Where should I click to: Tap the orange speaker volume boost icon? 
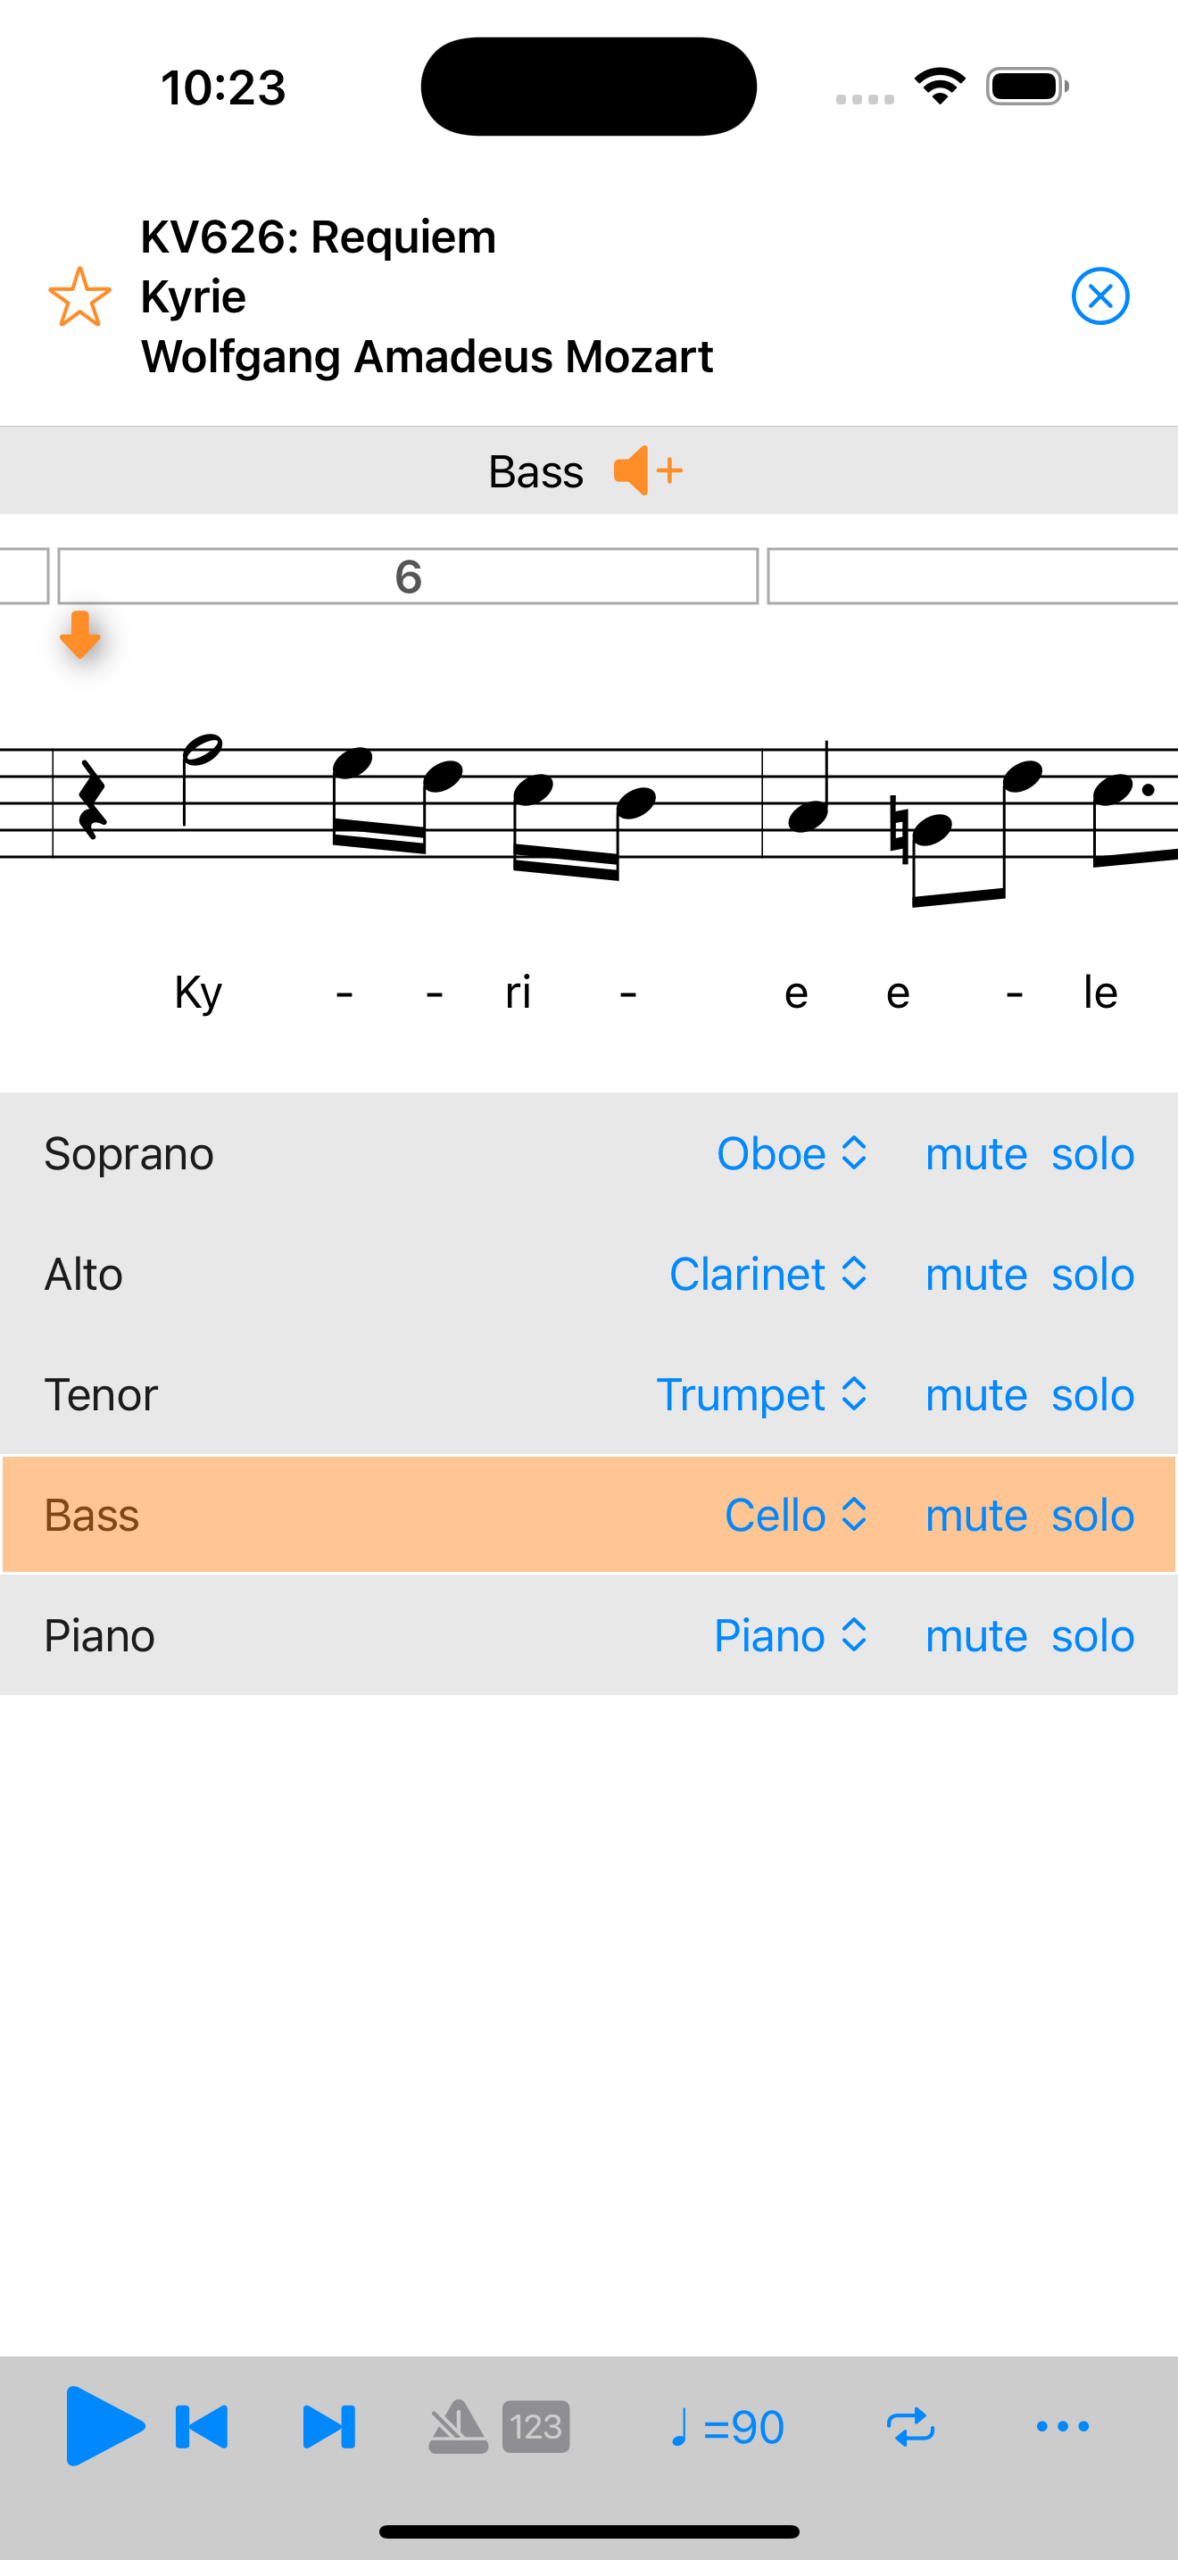point(647,471)
